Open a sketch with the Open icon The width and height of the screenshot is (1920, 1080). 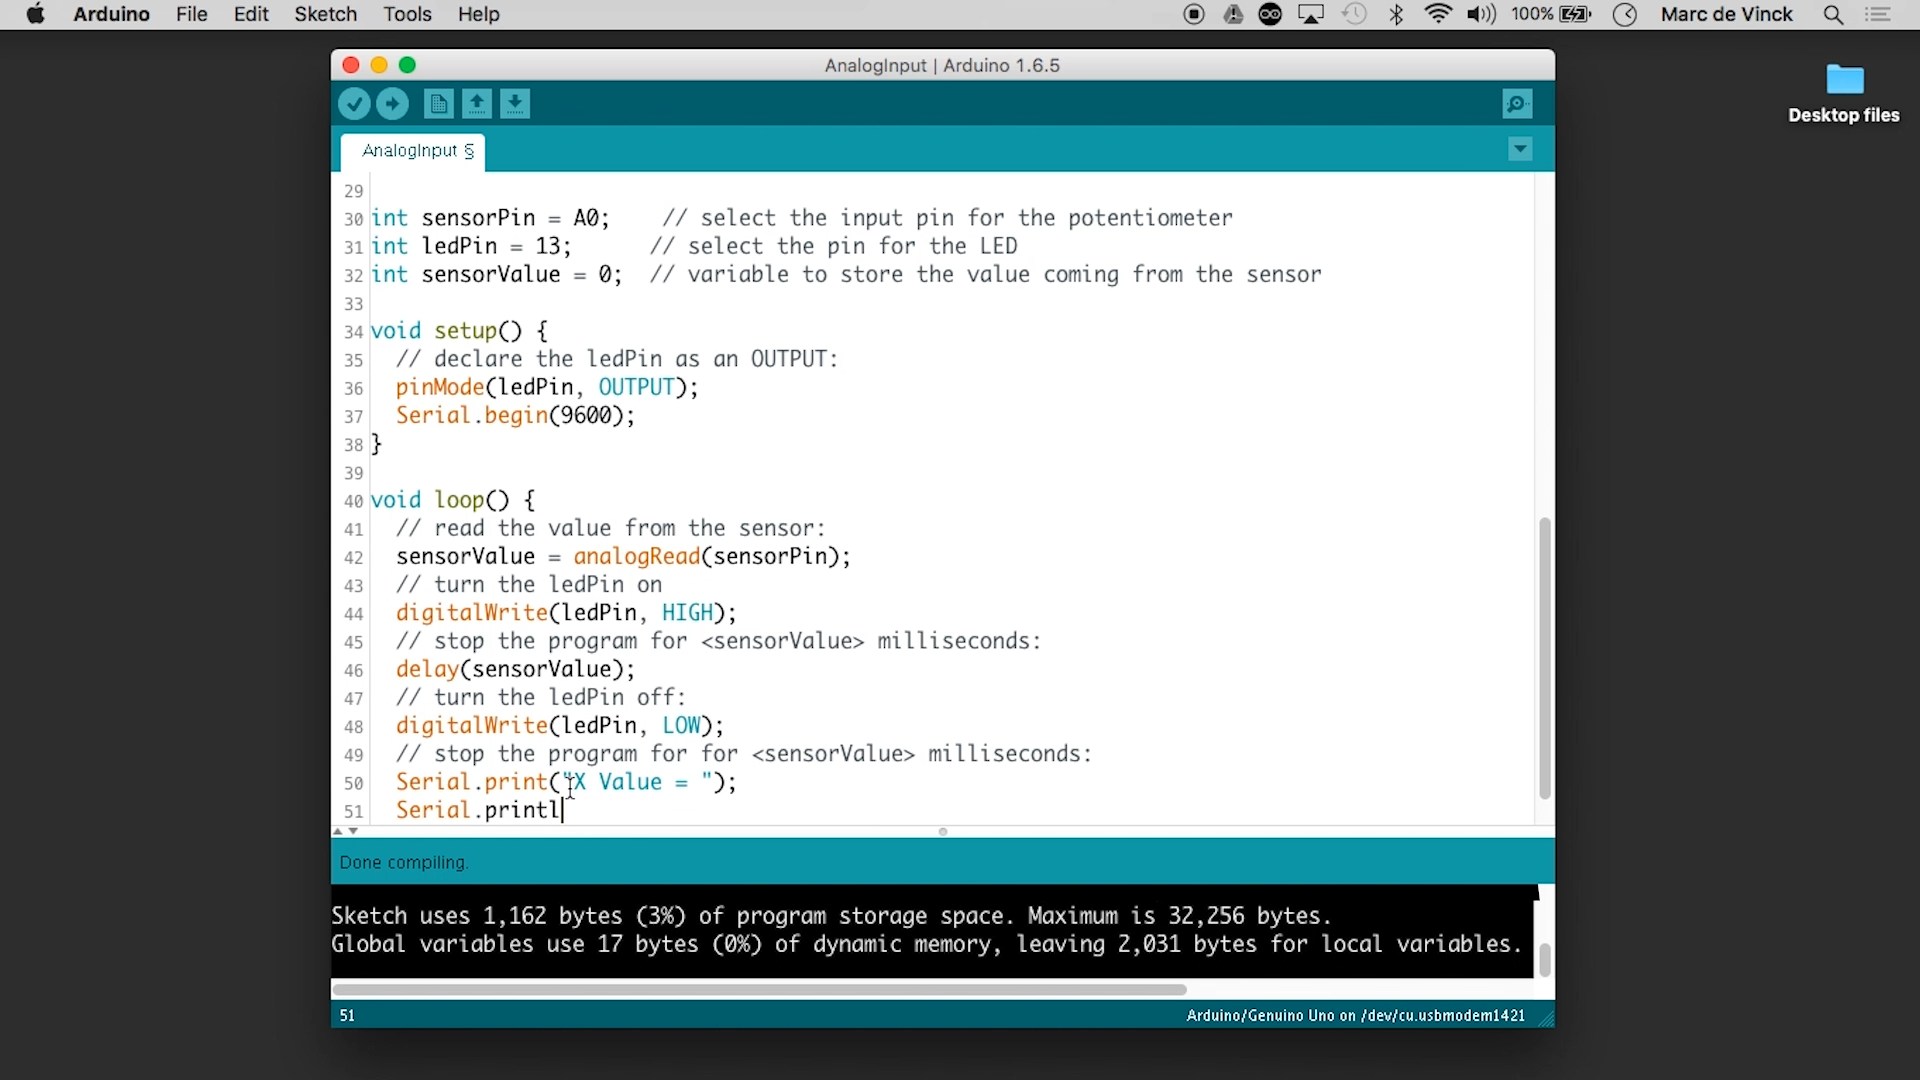coord(477,104)
